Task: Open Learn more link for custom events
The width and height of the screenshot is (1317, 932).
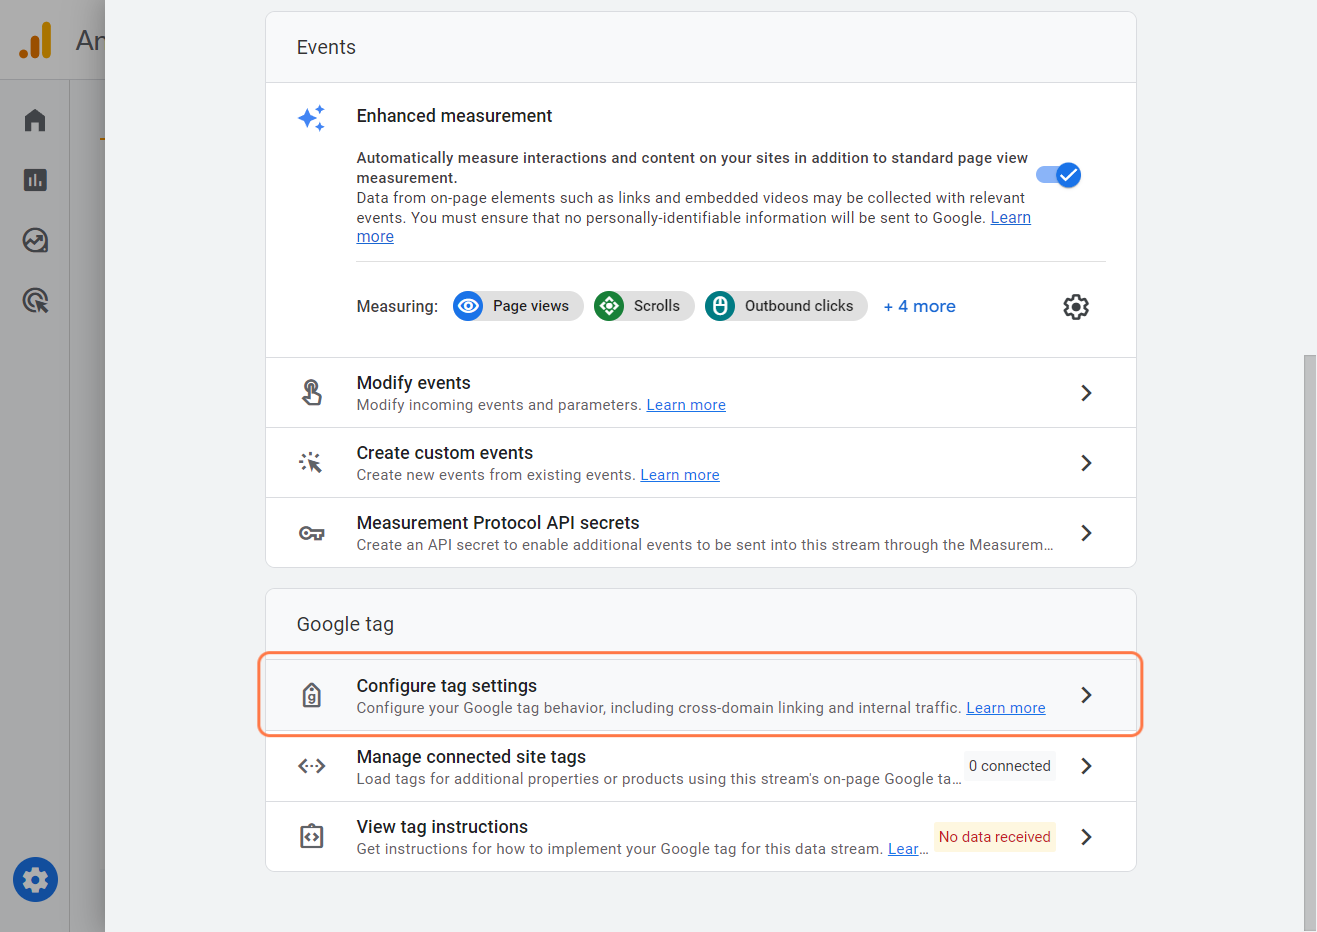Action: (x=680, y=475)
